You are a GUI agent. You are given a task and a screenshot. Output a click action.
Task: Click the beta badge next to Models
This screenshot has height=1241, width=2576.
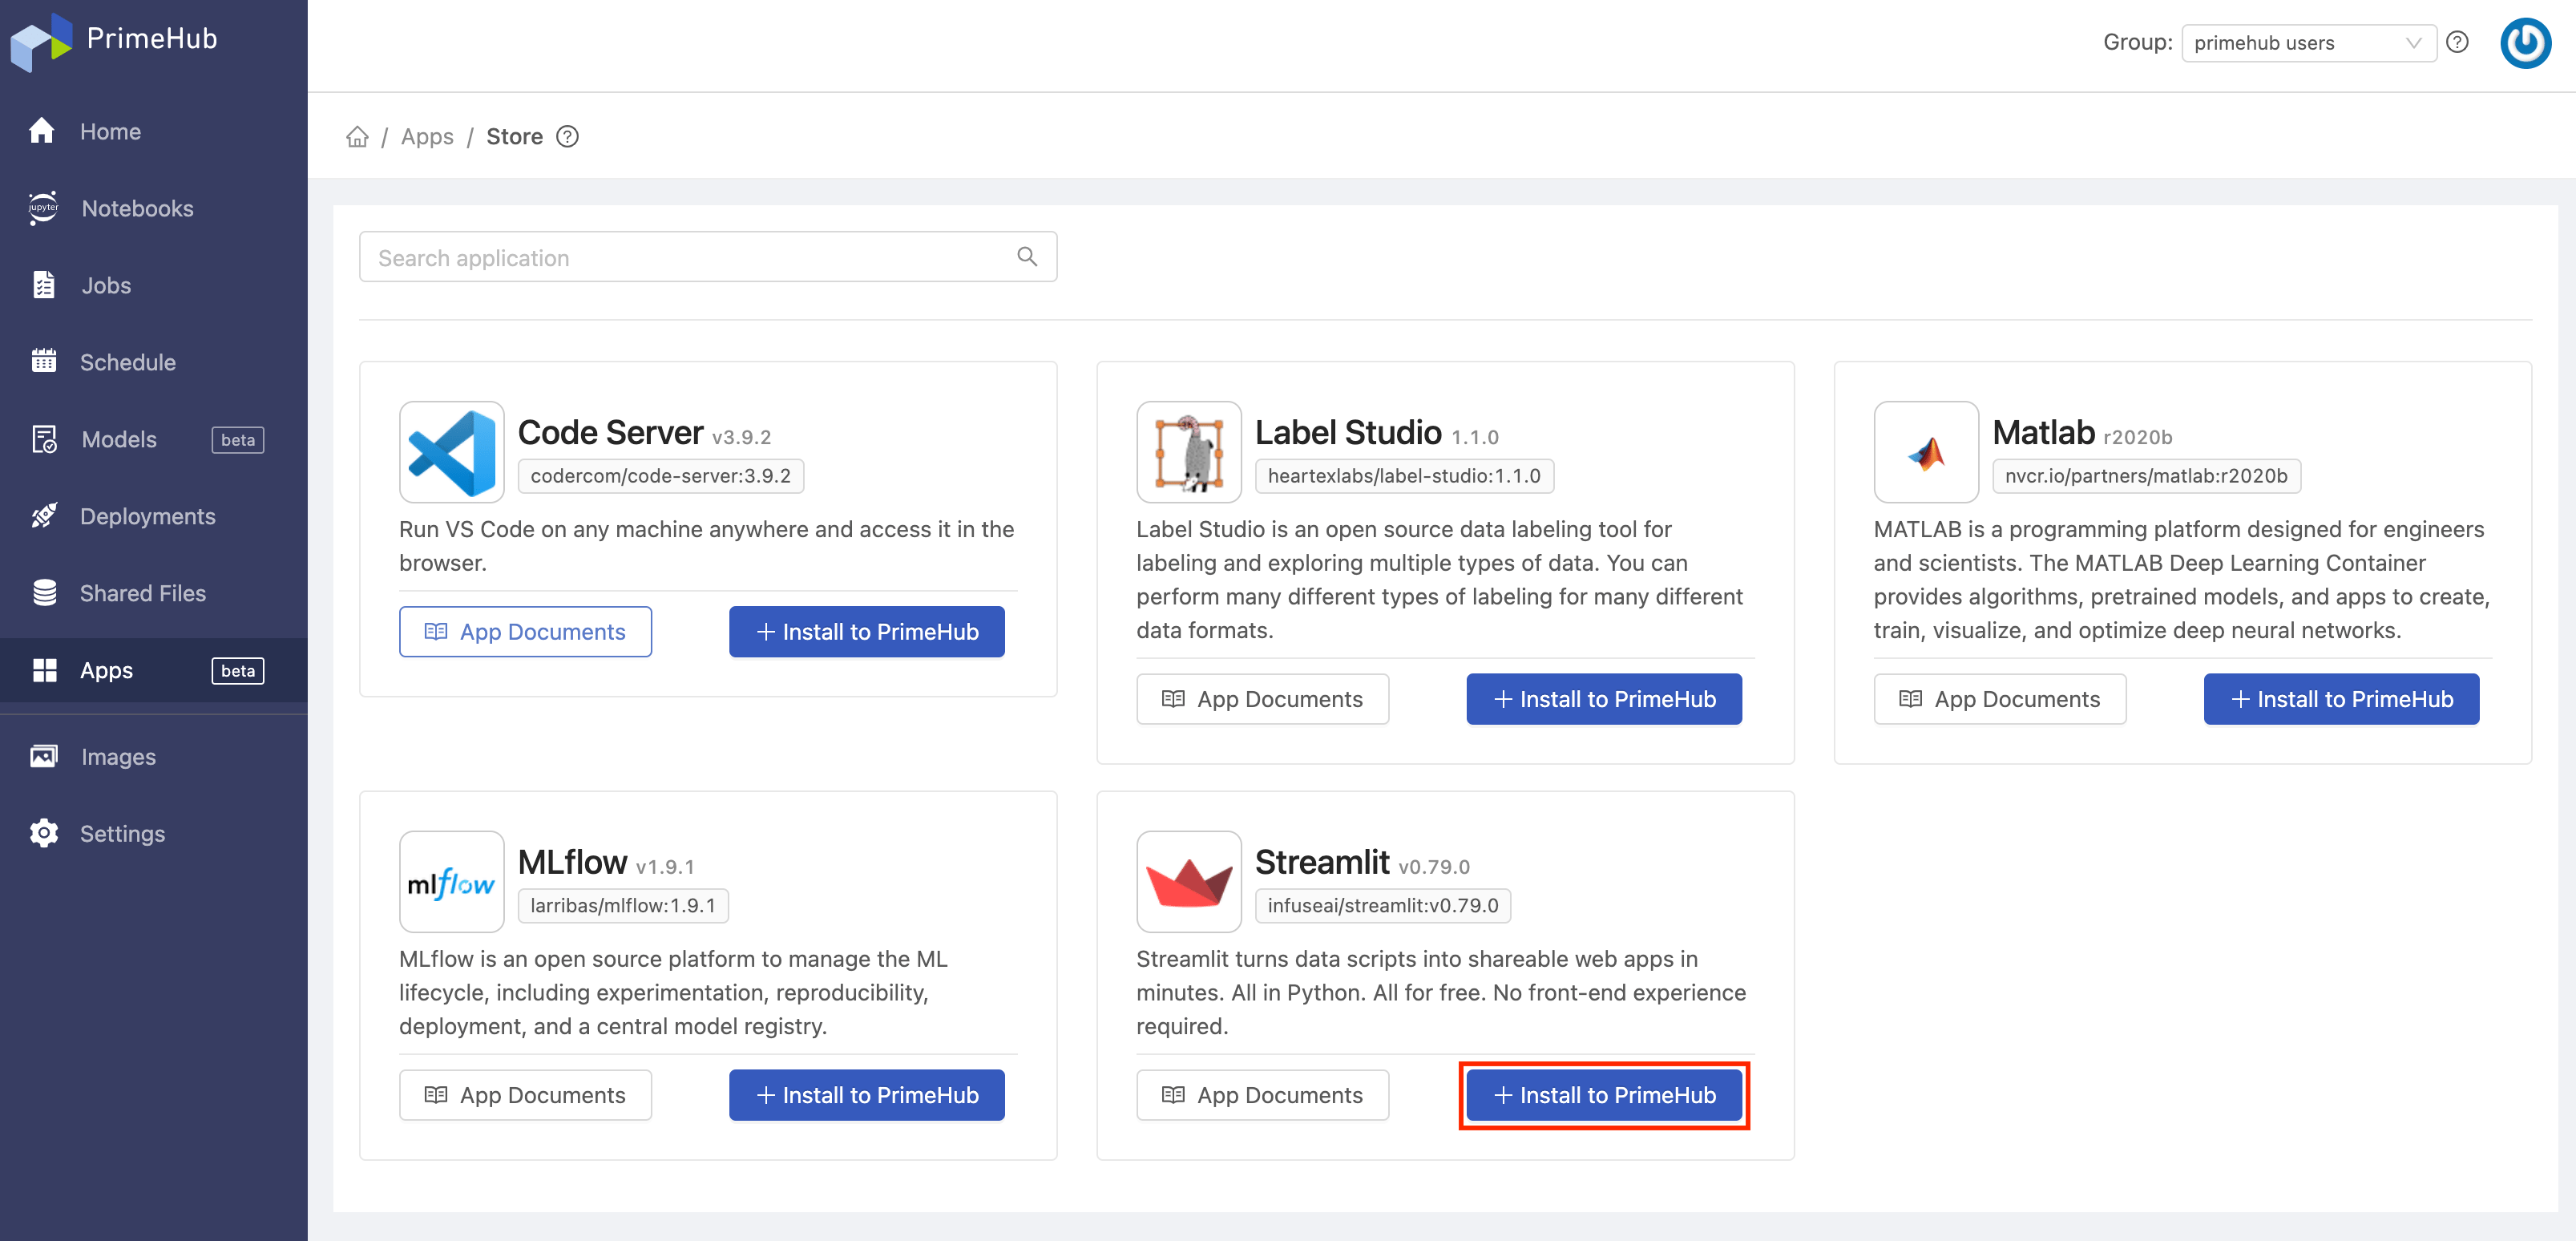238,439
